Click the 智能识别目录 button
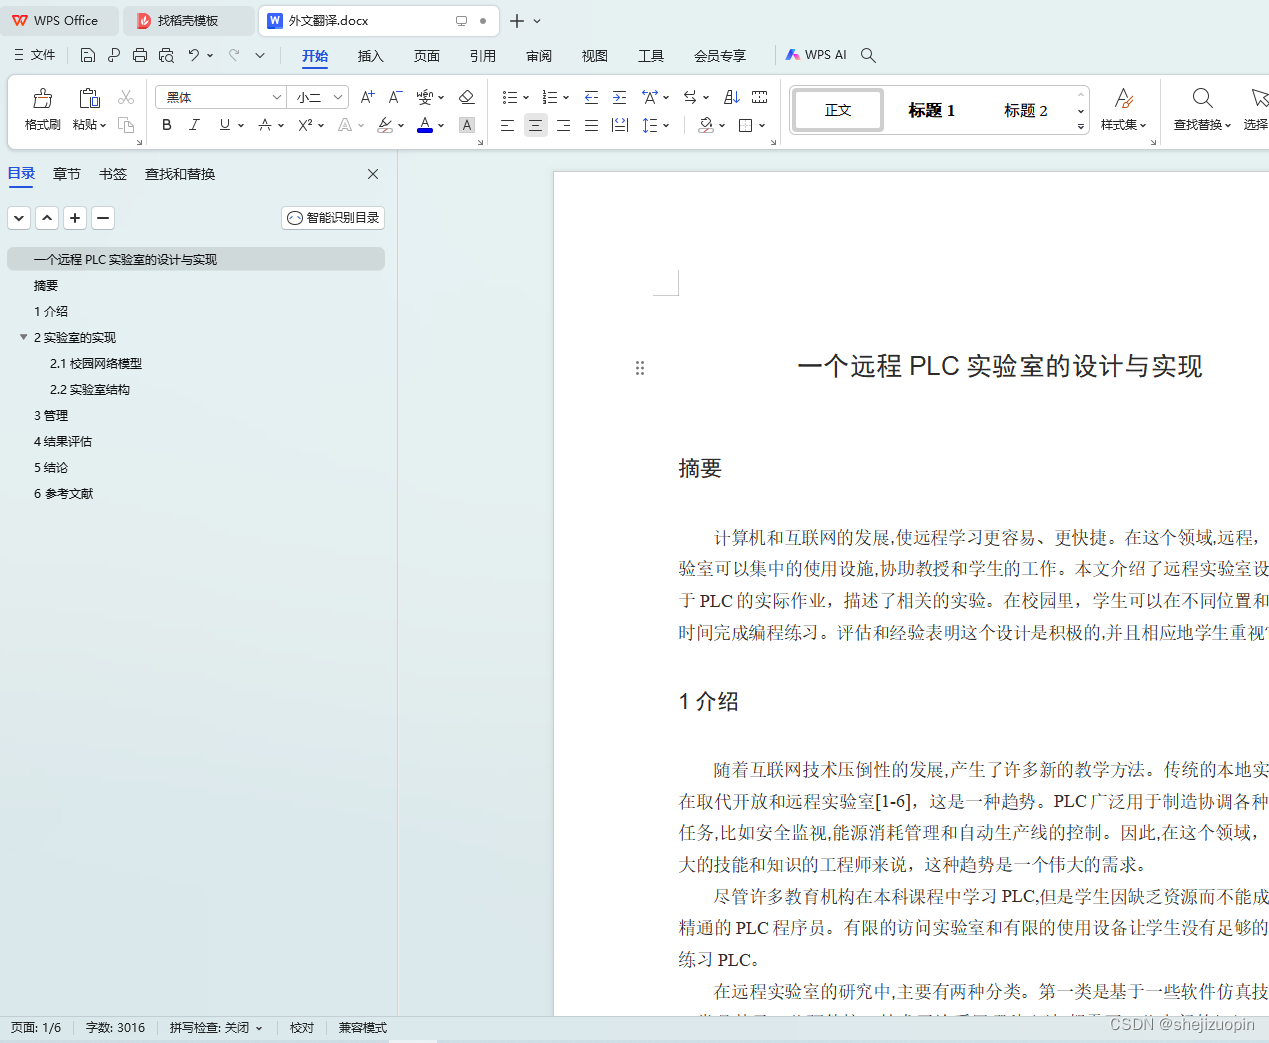 tap(333, 218)
